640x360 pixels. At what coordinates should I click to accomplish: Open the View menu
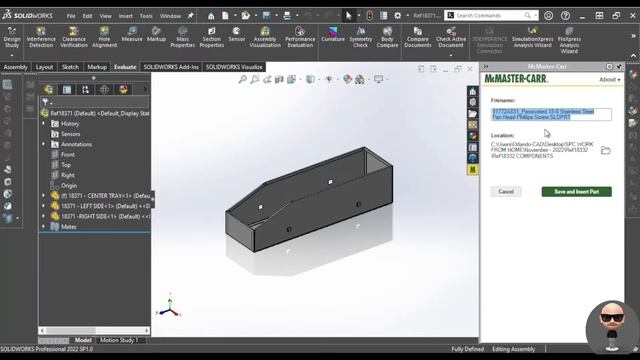point(105,16)
